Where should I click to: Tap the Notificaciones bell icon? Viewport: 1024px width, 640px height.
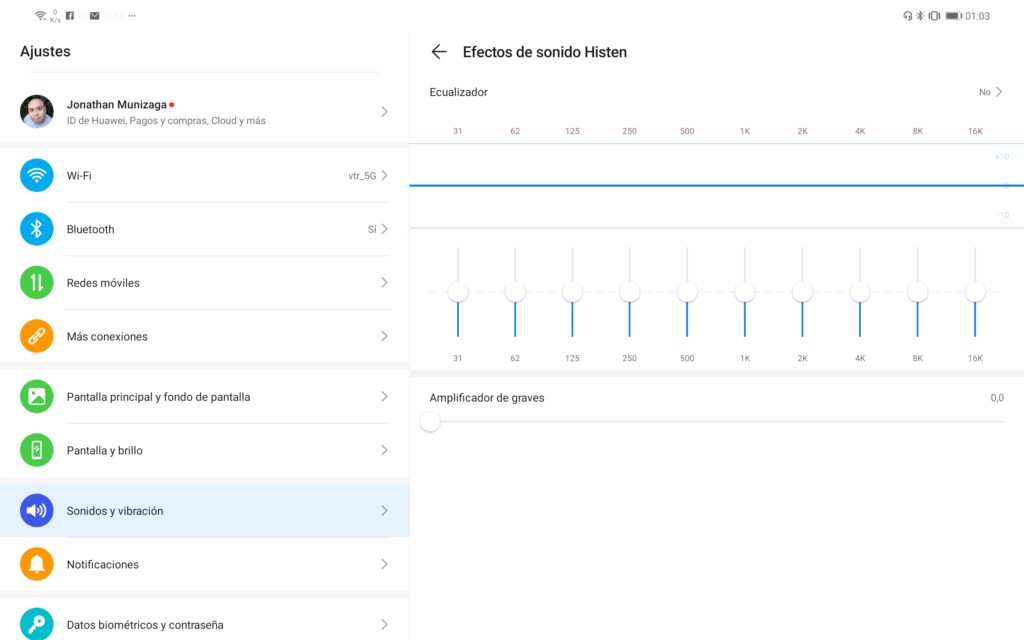[37, 565]
